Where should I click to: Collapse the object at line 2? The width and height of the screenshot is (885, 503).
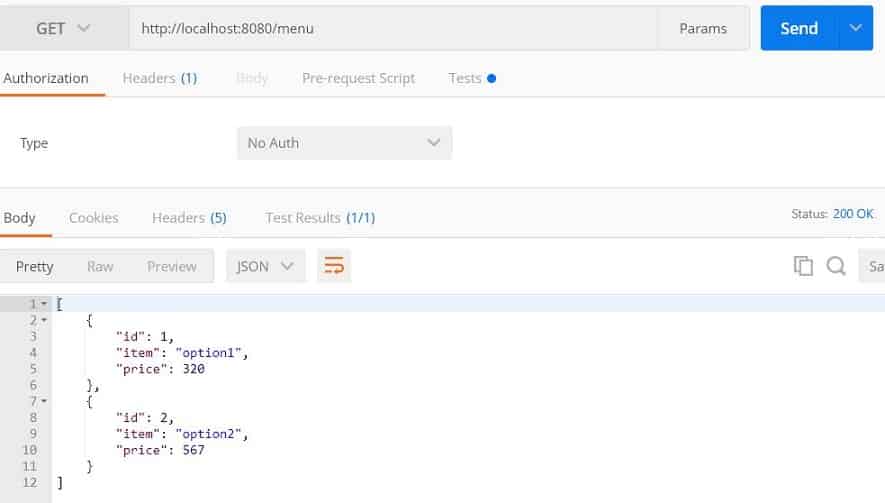(44, 320)
